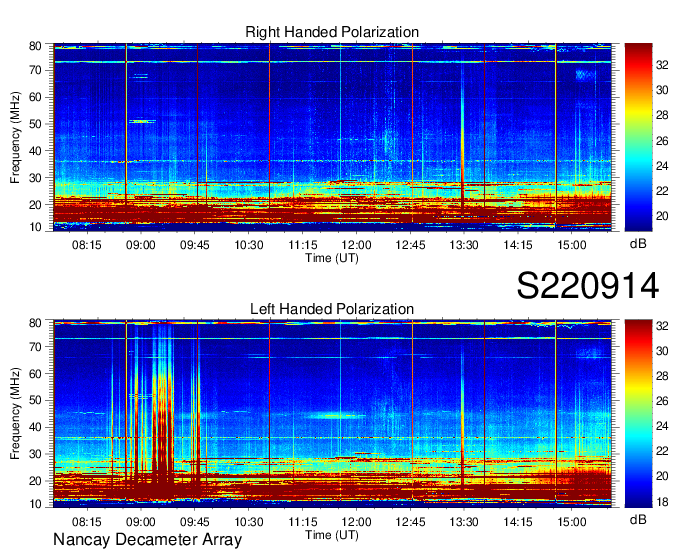
Task: Click the "70" frequency tick of the left-handed plot
Action: pyautogui.click(x=35, y=347)
